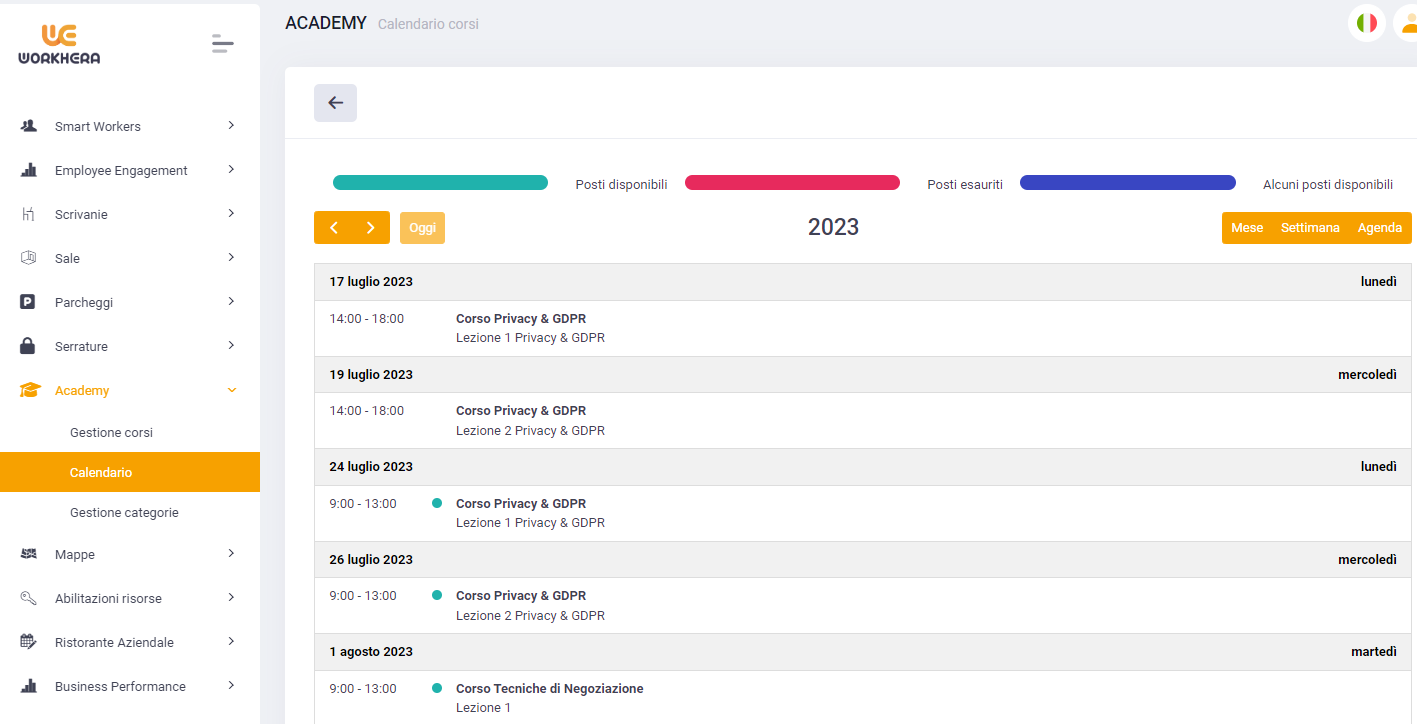The width and height of the screenshot is (1417, 724).
Task: Open 19 luglio Corso Privacy & GDPR
Action: coord(521,411)
